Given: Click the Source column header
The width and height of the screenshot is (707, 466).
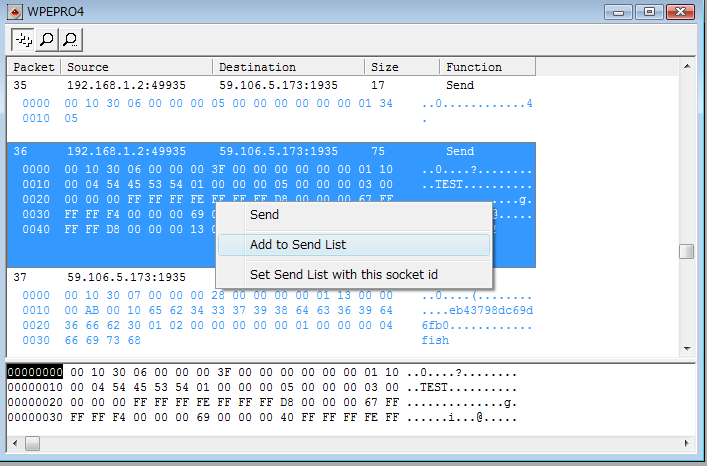Looking at the screenshot, I should 137,67.
